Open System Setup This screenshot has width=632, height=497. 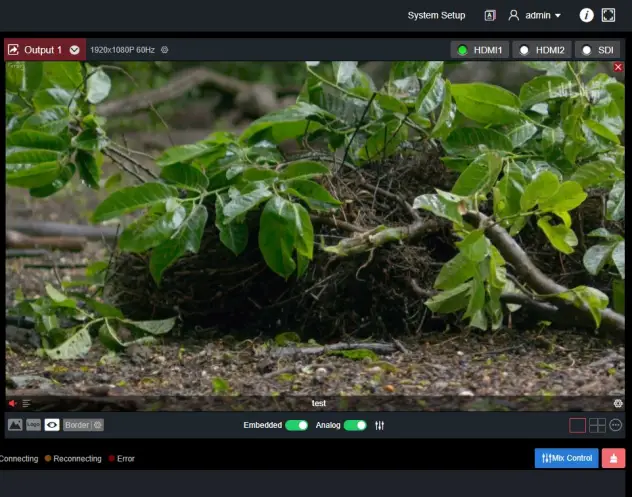[436, 15]
